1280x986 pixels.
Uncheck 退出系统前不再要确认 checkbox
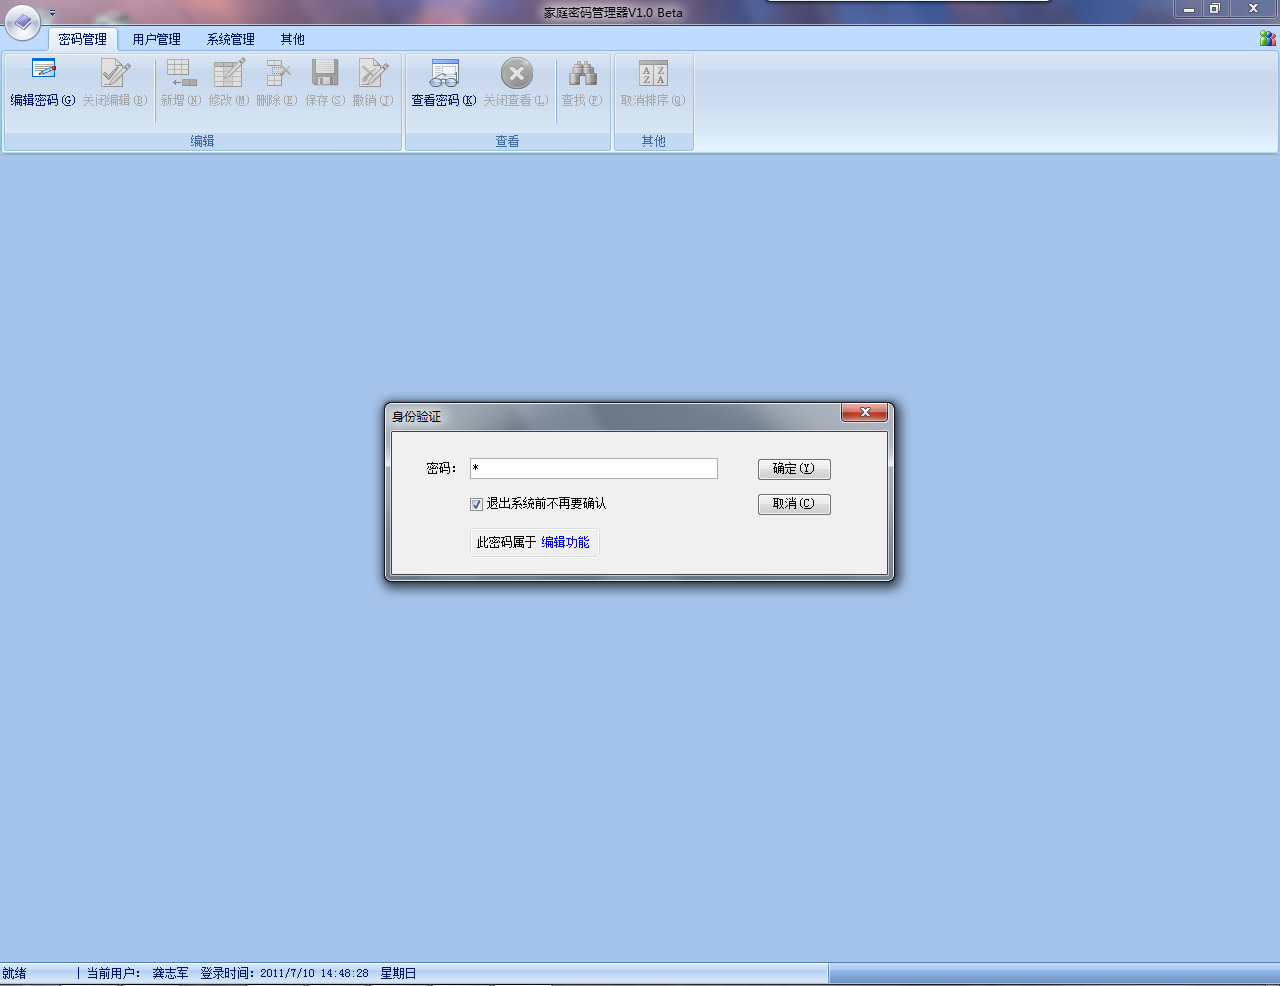477,504
